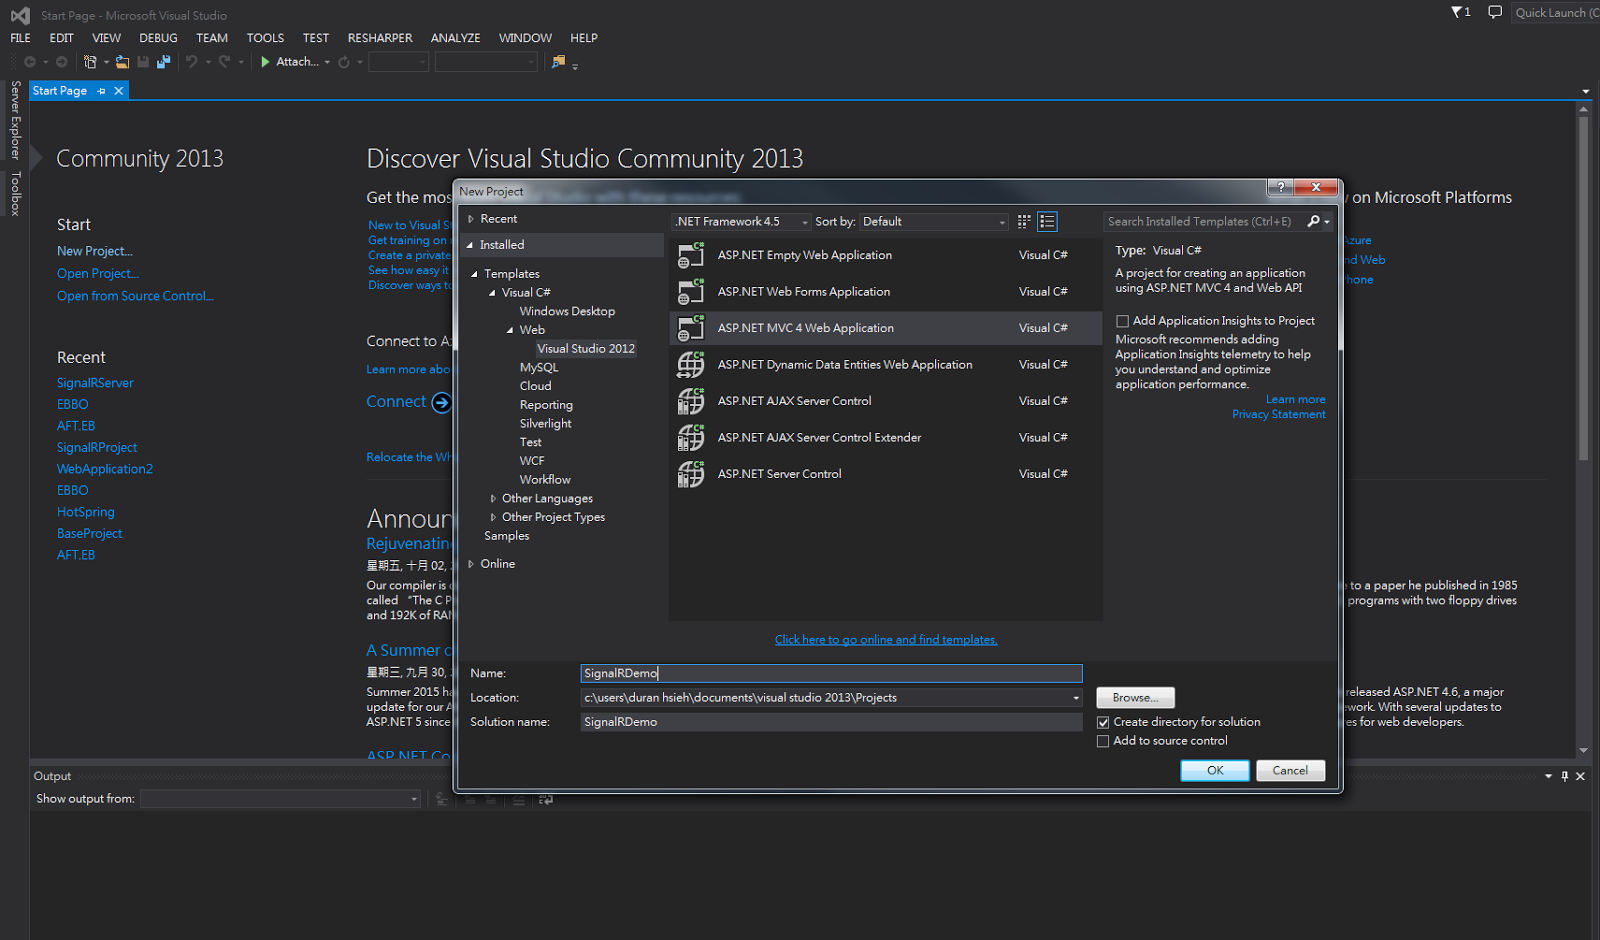Viewport: 1600px width, 940px height.
Task: Expand Other Languages tree node
Action: coord(493,499)
